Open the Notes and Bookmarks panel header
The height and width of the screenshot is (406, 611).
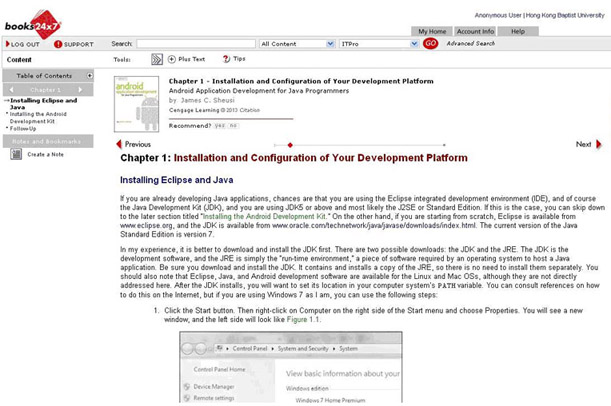point(48,141)
